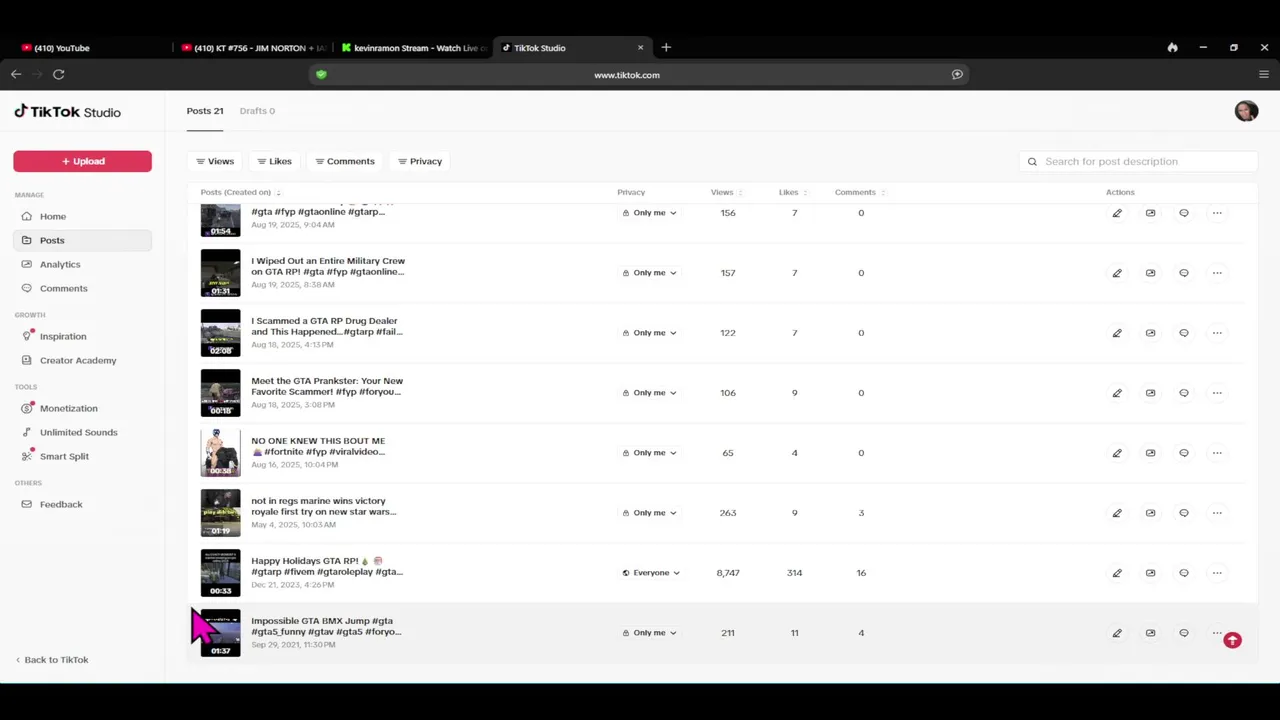
Task: Click the search for post description field
Action: 1138,161
